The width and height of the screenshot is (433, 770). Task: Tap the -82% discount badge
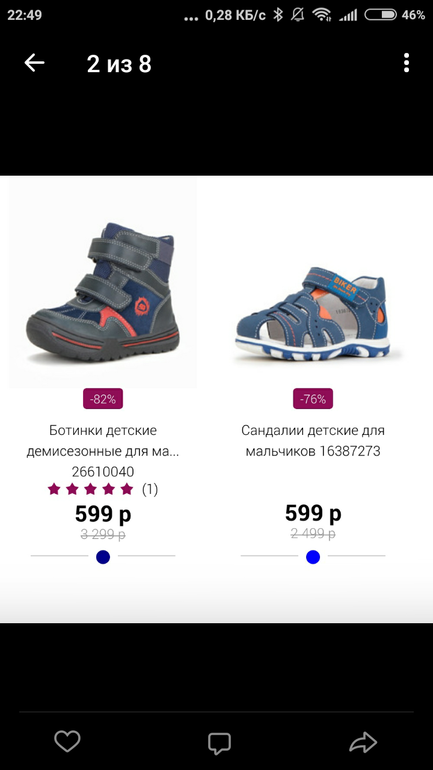coord(103,399)
